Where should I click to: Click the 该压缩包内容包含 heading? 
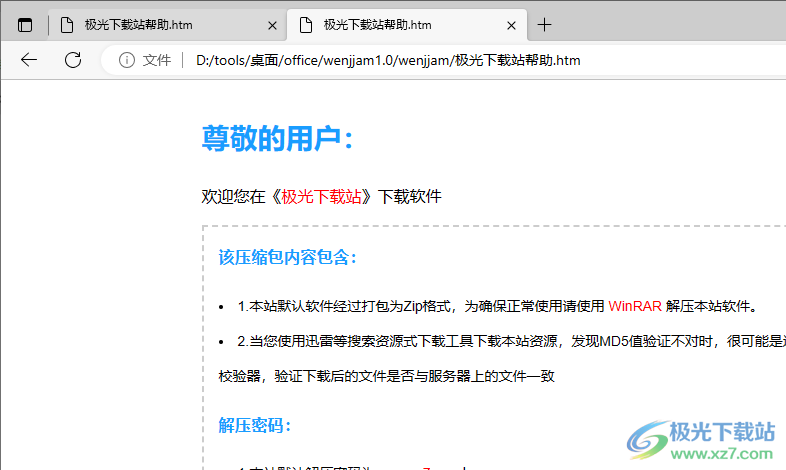[288, 257]
